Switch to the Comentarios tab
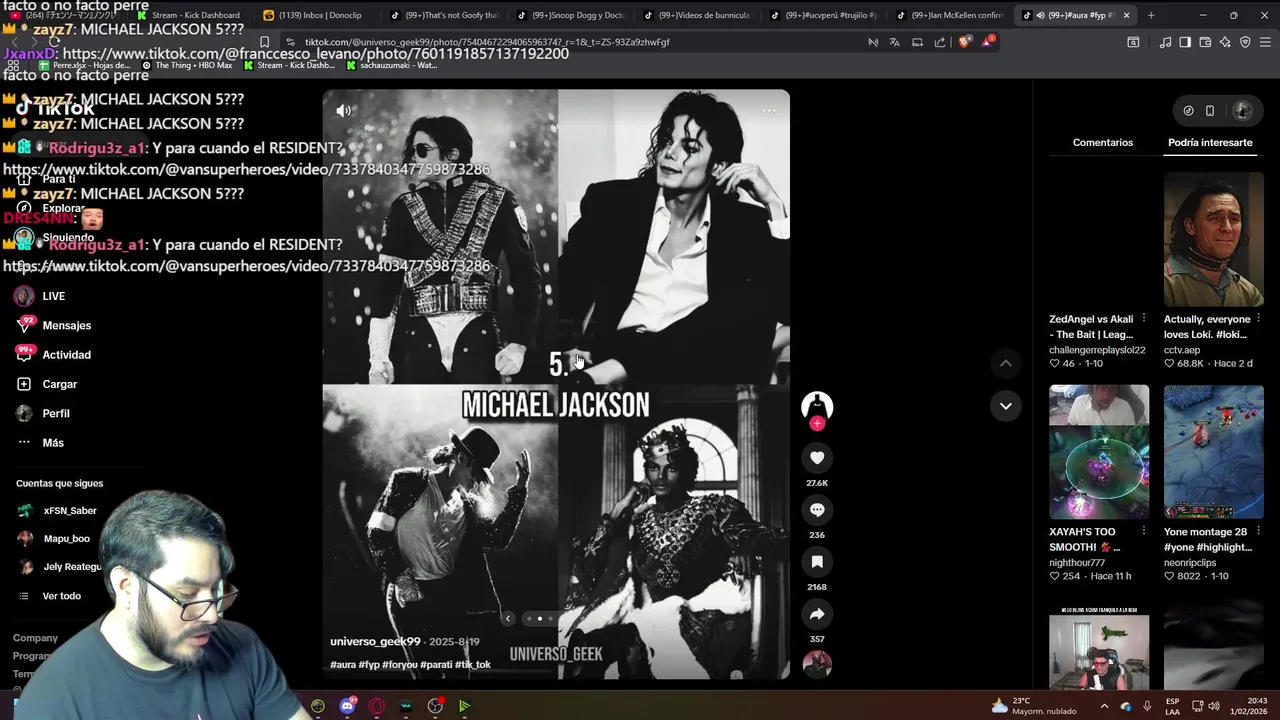 [x=1103, y=142]
